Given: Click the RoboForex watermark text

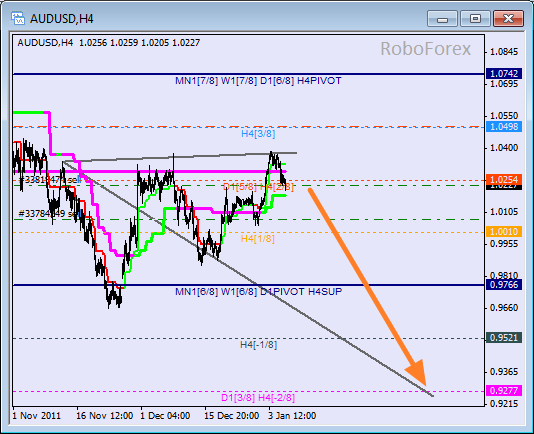Looking at the screenshot, I should (425, 49).
